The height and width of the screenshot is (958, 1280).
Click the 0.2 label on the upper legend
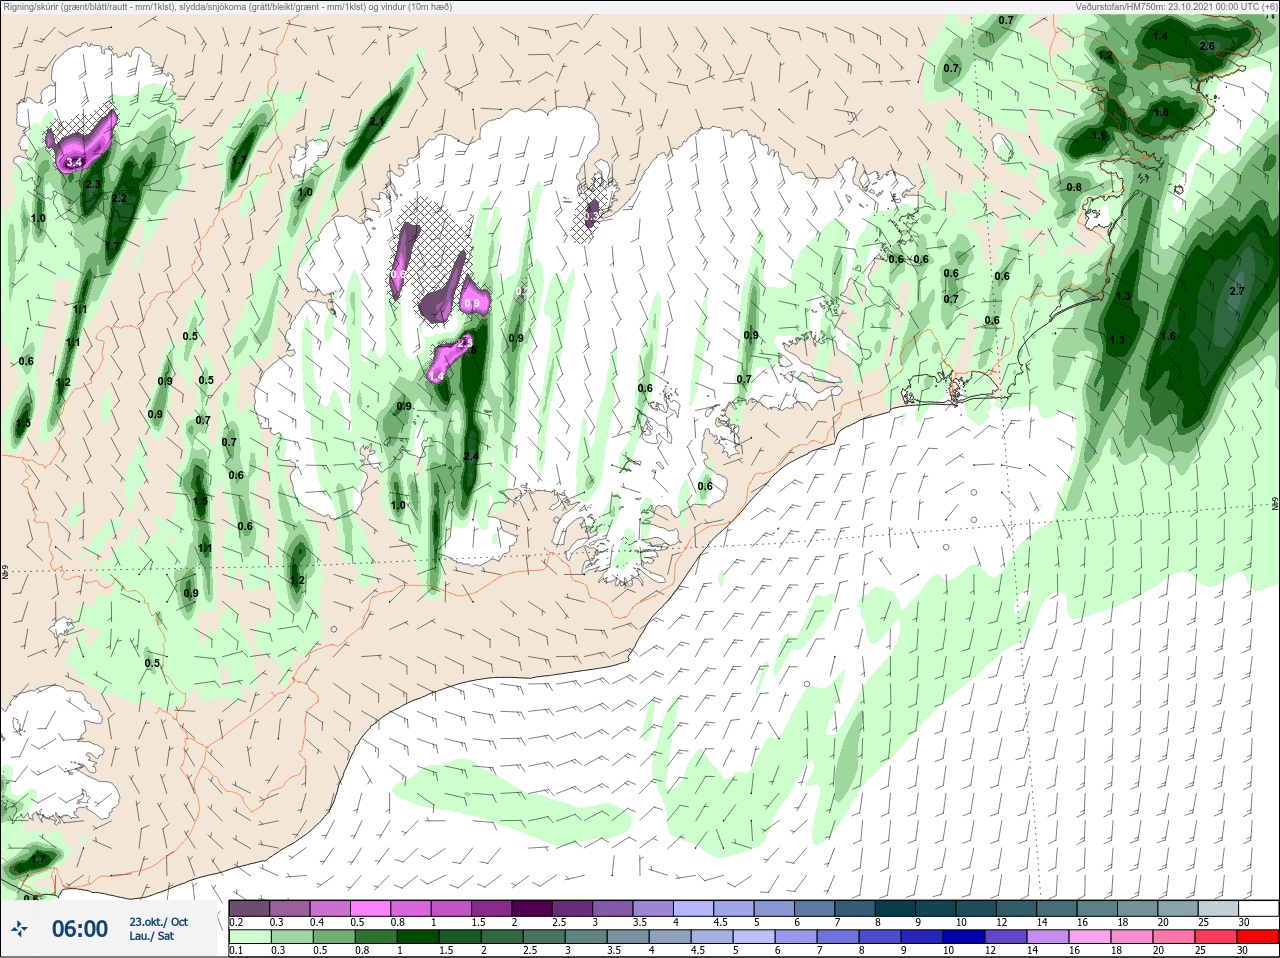pos(236,922)
